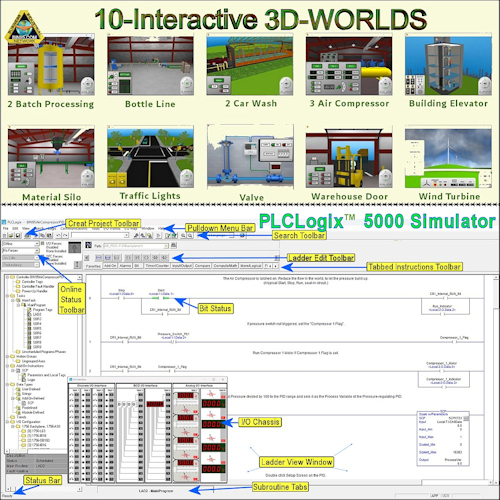Click the MainTask icon in controller organizer

coord(18,300)
